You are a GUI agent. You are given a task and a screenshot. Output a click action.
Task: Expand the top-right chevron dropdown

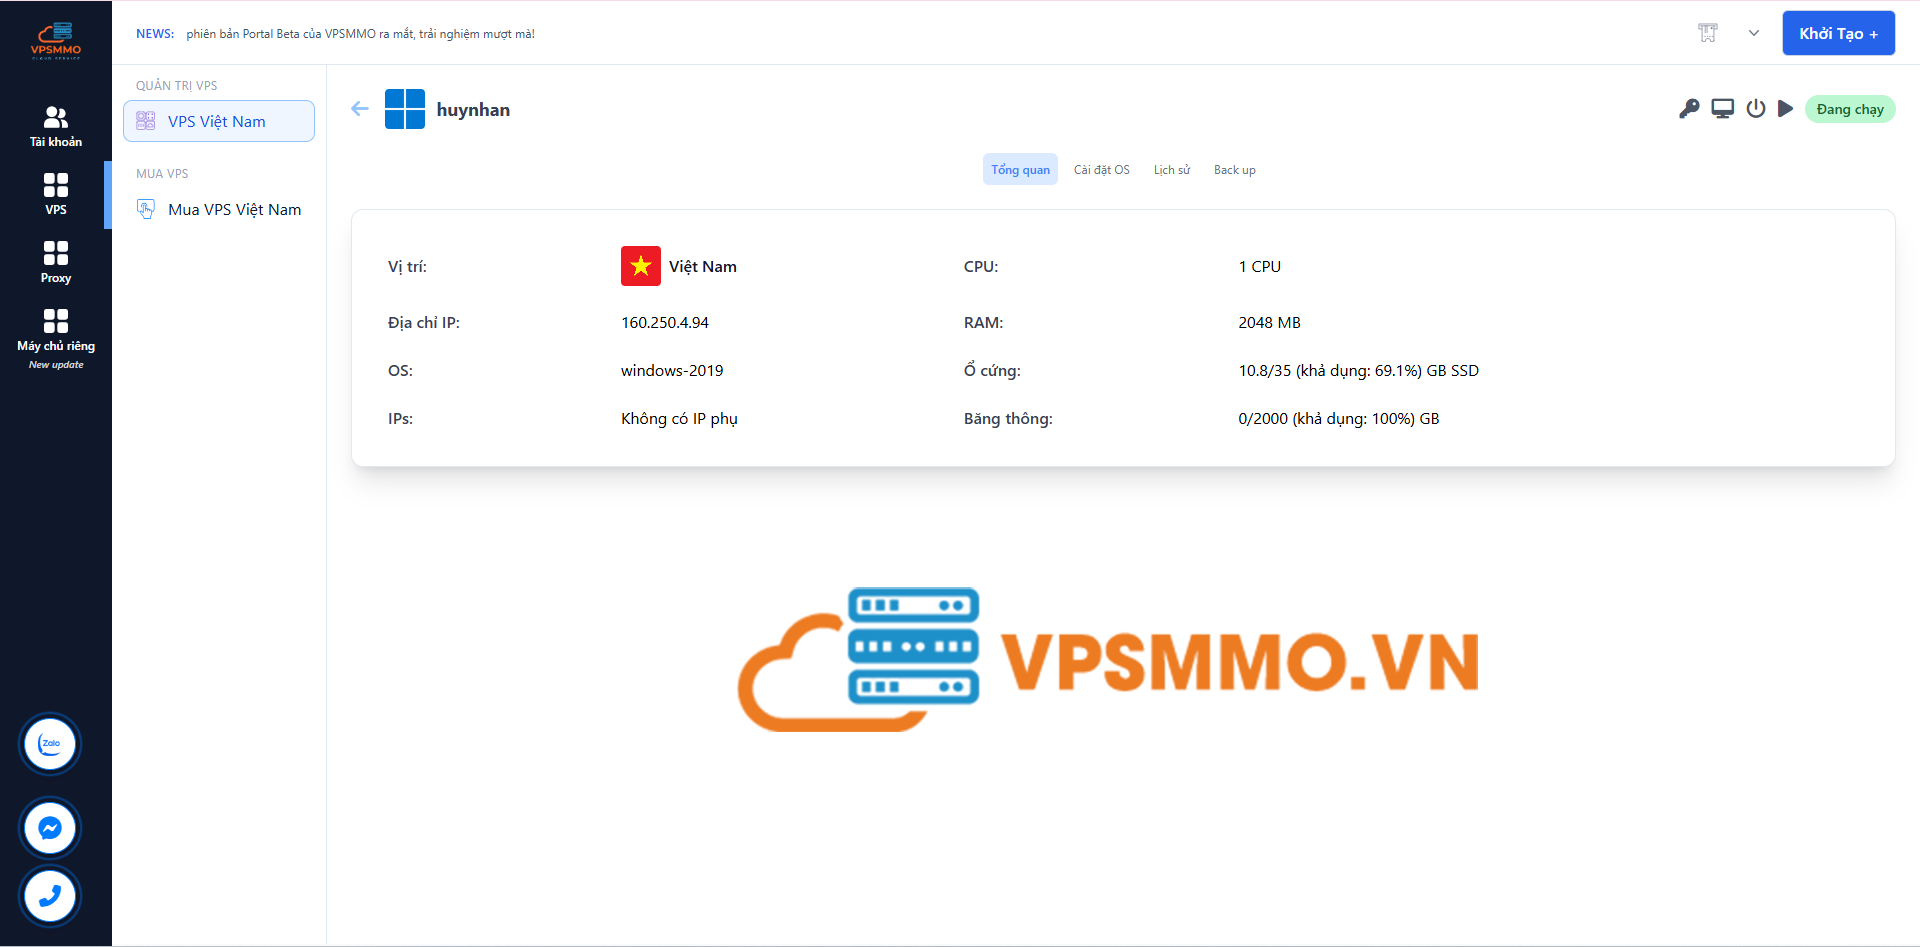tap(1753, 33)
